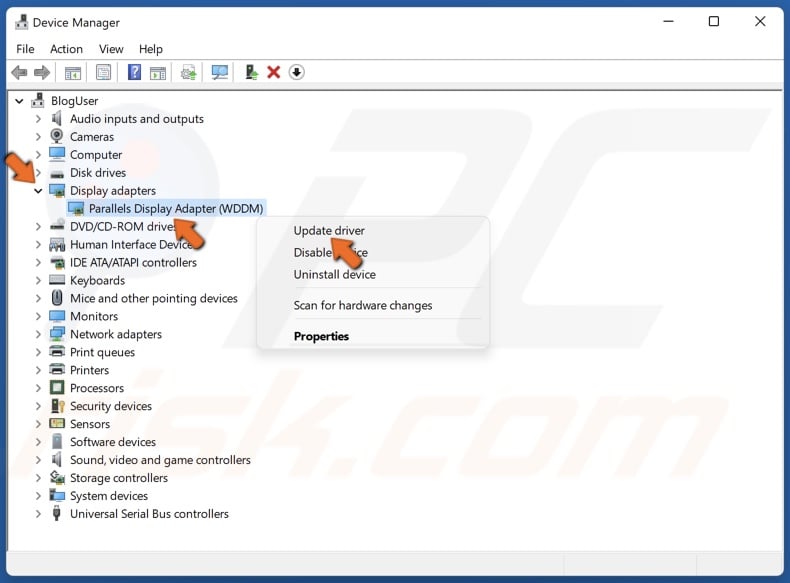Click the Printers category icon
Viewport: 790px width, 583px height.
(57, 369)
